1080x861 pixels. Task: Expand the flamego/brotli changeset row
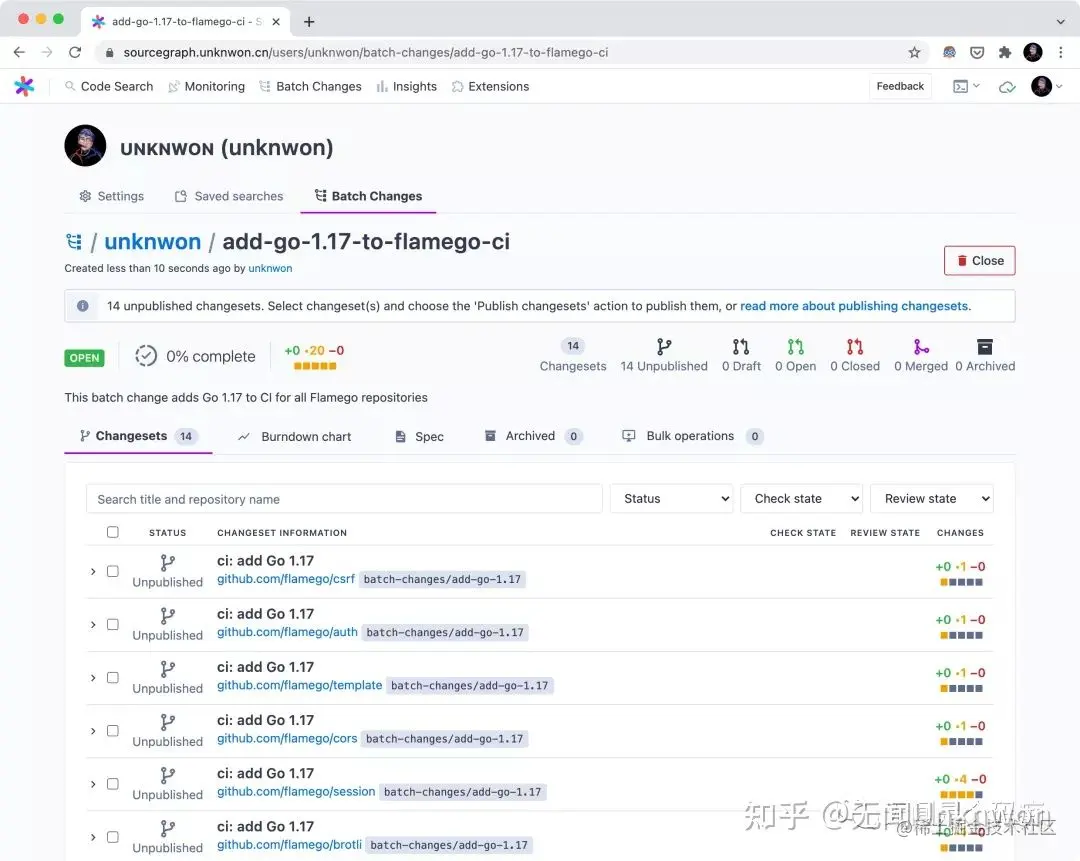point(93,837)
